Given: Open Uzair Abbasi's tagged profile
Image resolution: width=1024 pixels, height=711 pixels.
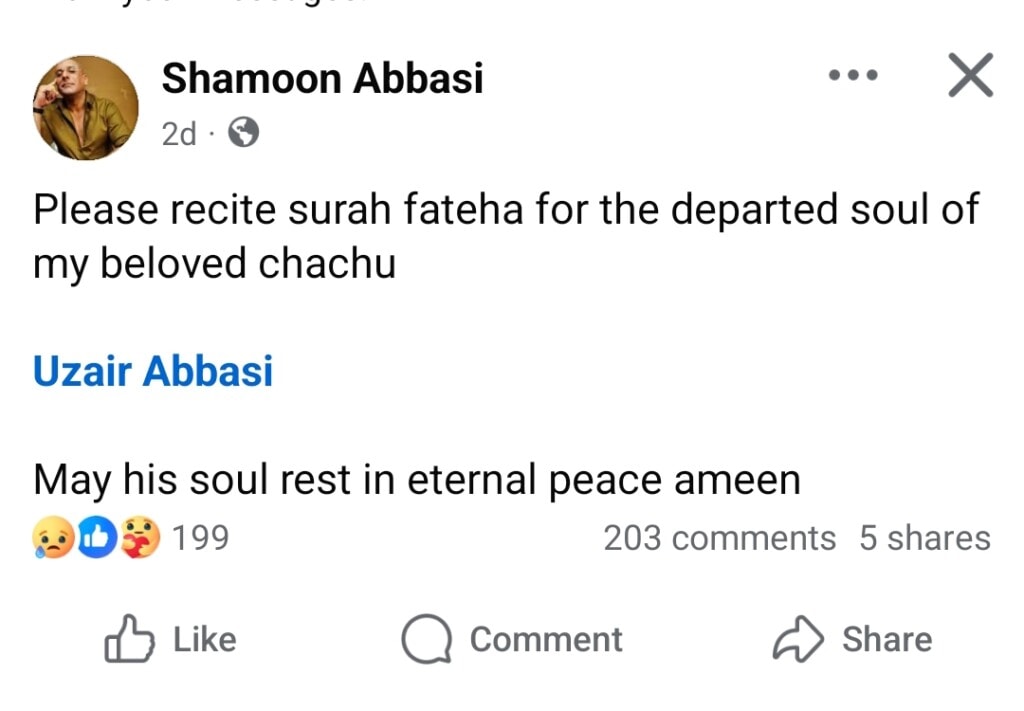Looking at the screenshot, I should click(154, 371).
